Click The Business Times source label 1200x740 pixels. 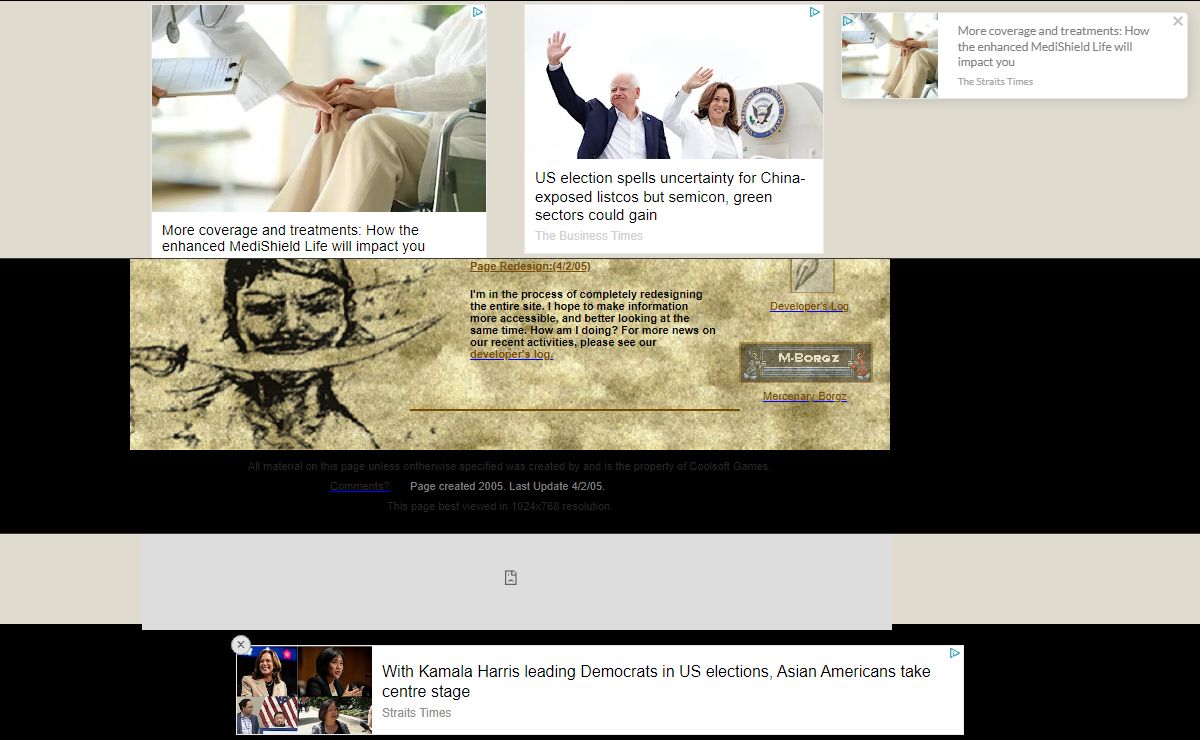click(x=589, y=236)
